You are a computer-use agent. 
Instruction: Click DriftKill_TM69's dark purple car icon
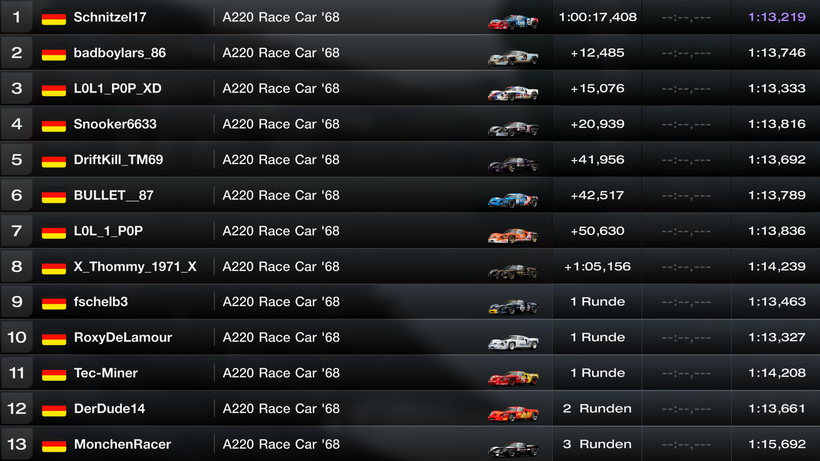(513, 164)
